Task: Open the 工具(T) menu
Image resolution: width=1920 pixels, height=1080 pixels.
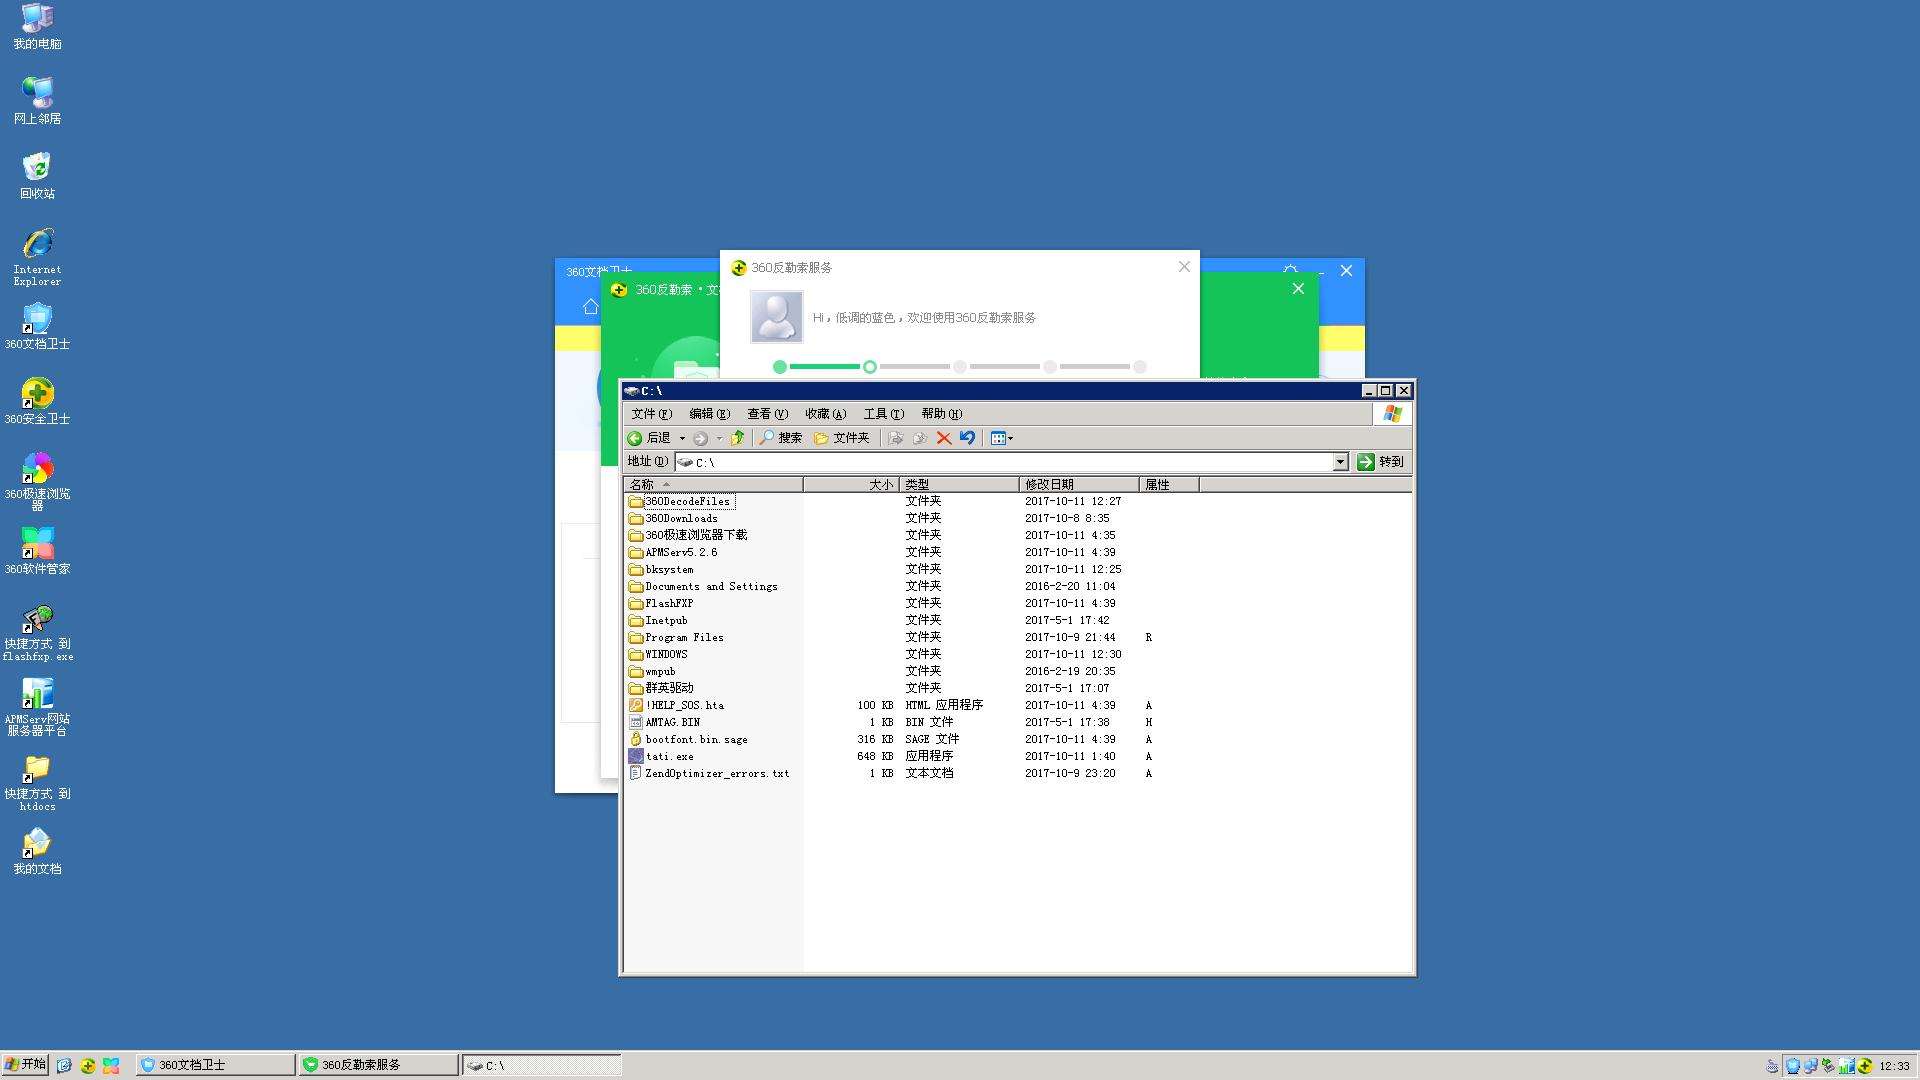Action: click(x=883, y=414)
